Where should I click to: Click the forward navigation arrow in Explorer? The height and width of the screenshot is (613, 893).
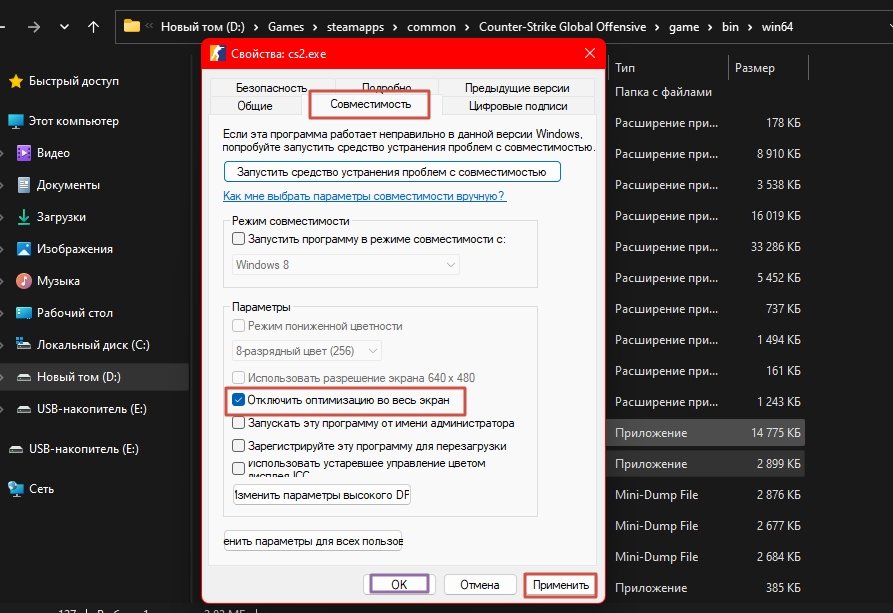click(34, 27)
